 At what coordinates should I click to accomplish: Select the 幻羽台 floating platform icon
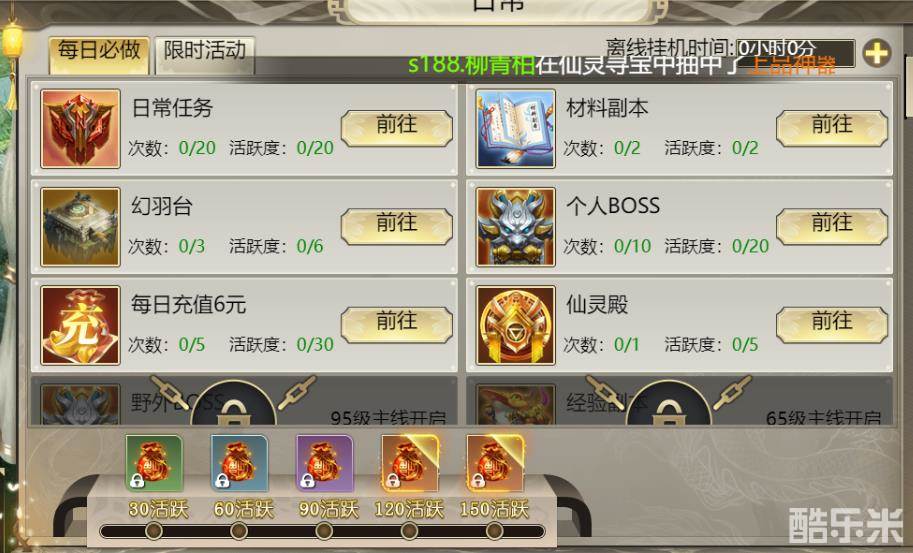[80, 227]
